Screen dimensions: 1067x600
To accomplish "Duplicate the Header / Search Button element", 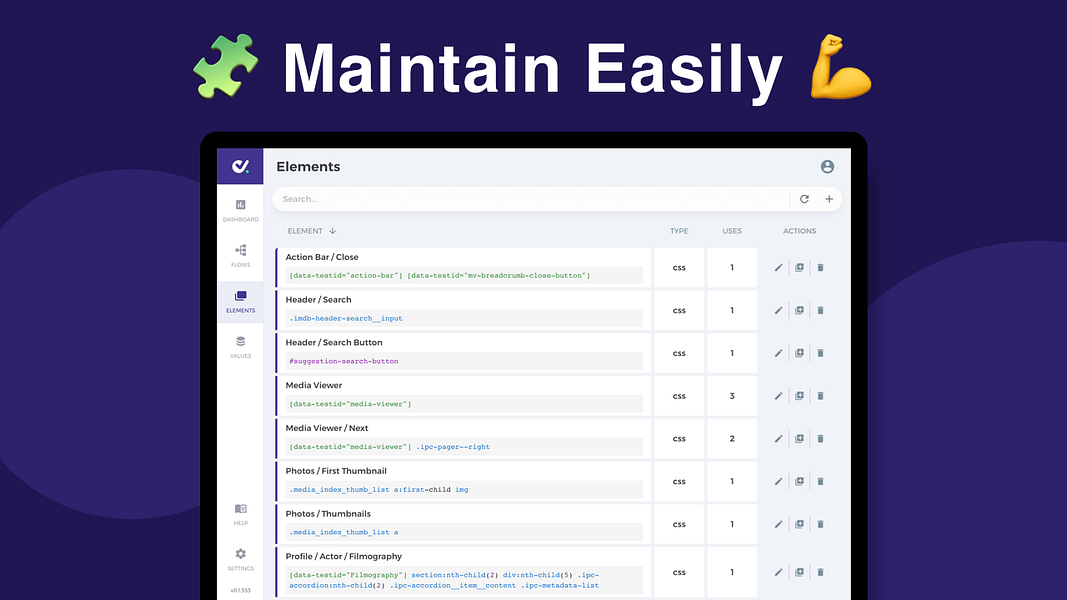I will tap(800, 353).
